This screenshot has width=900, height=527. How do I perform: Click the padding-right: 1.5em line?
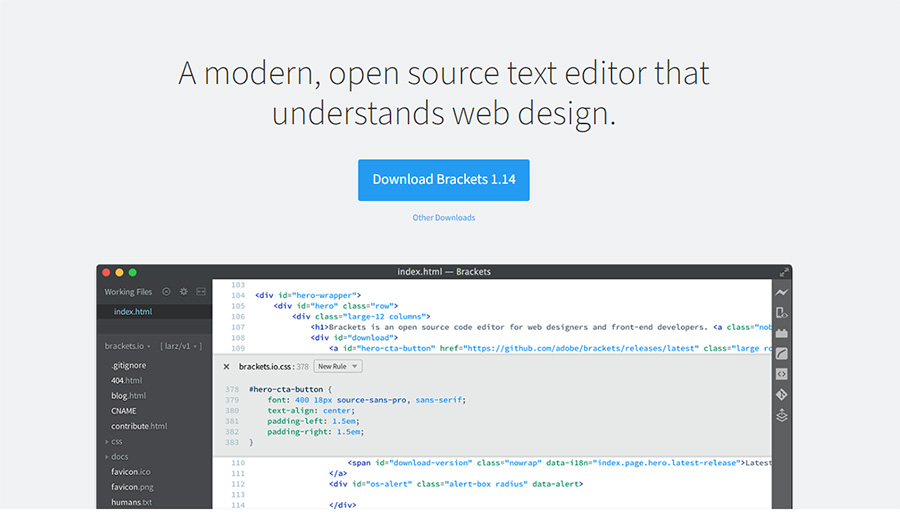click(x=316, y=432)
